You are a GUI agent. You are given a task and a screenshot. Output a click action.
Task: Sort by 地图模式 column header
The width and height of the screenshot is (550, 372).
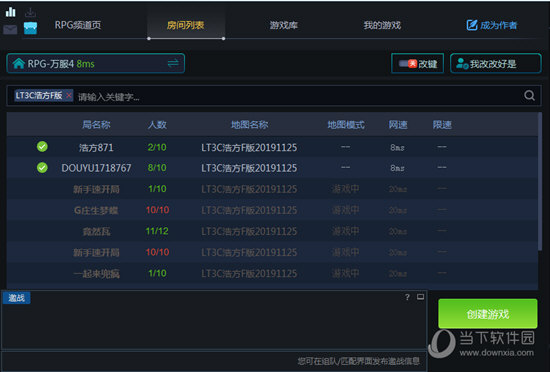tap(346, 124)
